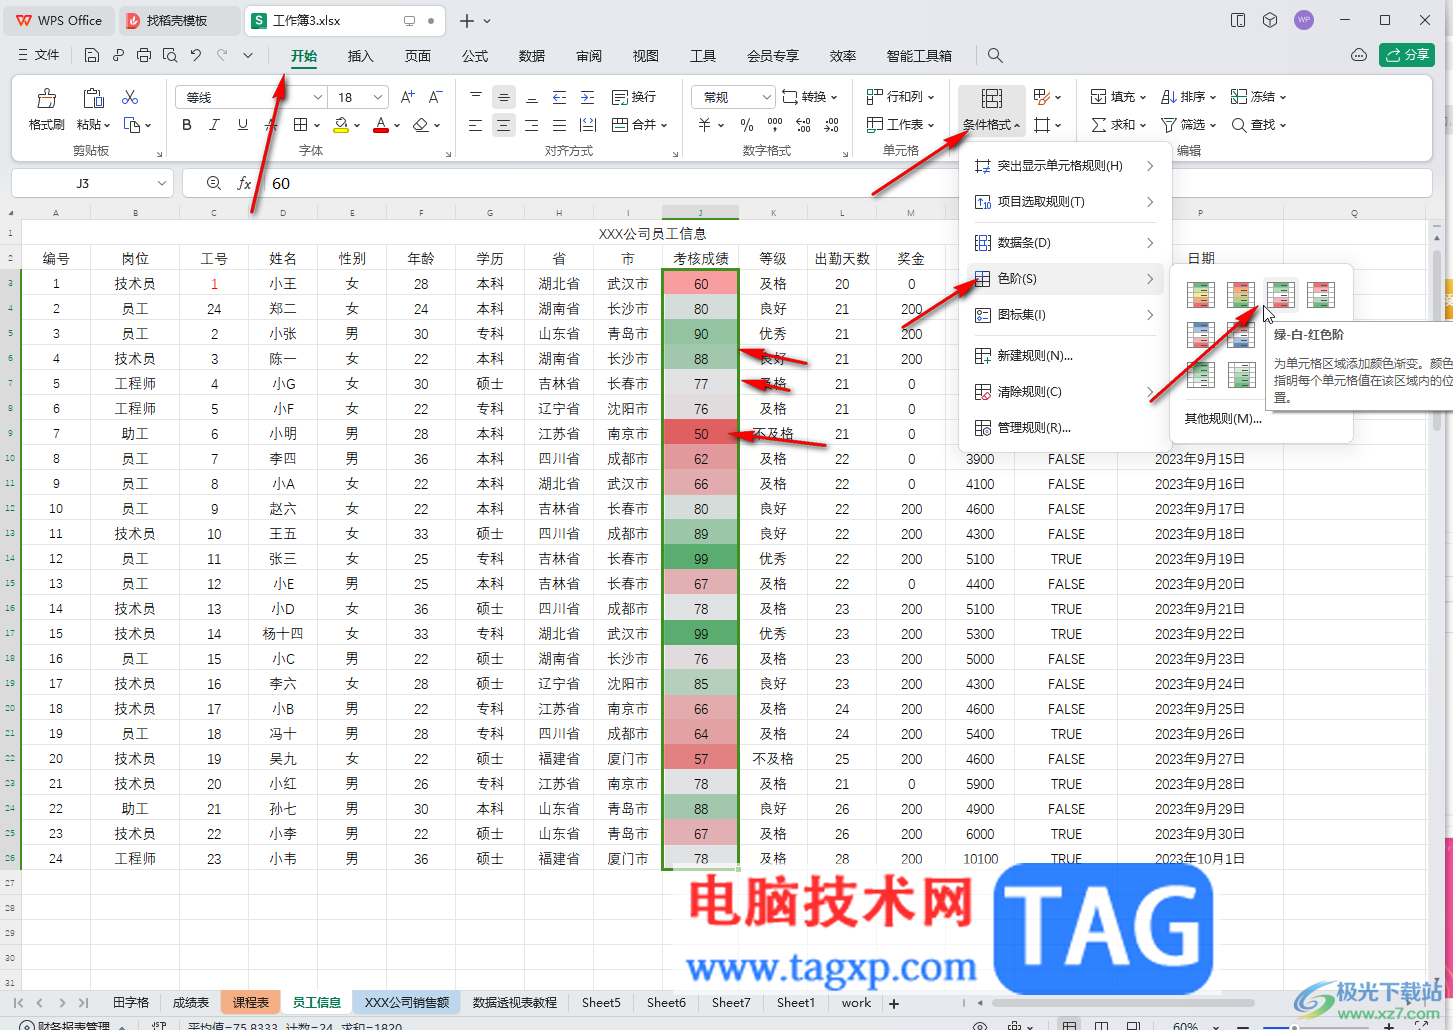Image resolution: width=1453 pixels, height=1030 pixels.
Task: Choose the blue-white-red color scale thumbnail
Action: (x=1201, y=334)
